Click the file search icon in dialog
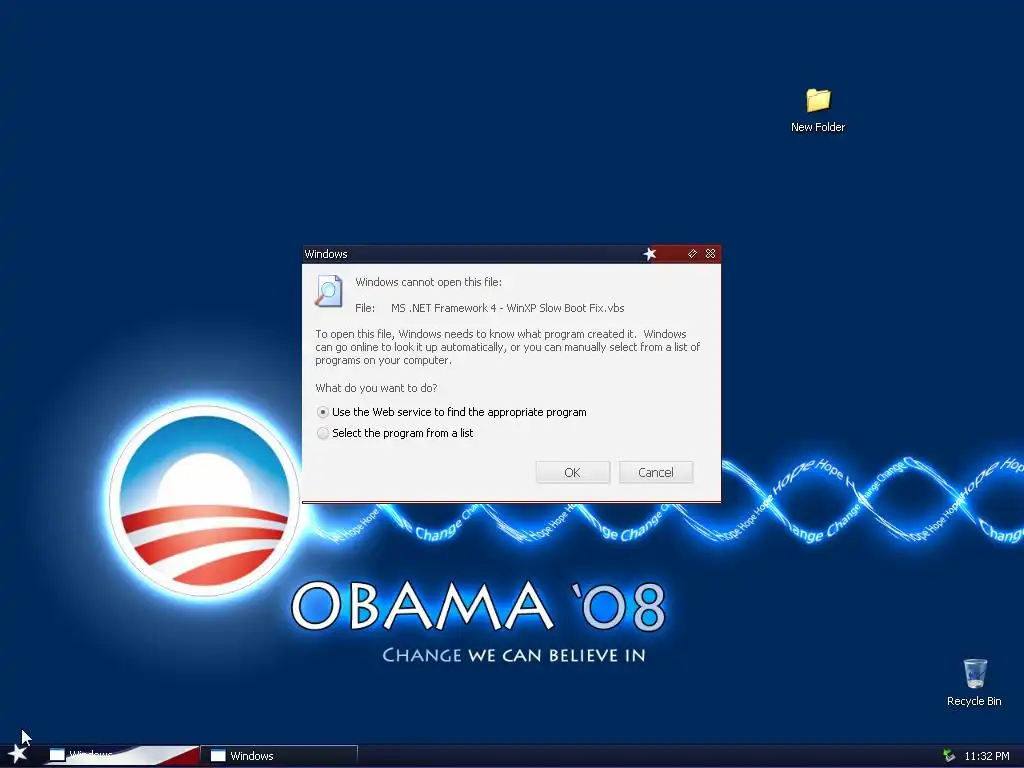Viewport: 1024px width, 768px height. pyautogui.click(x=328, y=291)
